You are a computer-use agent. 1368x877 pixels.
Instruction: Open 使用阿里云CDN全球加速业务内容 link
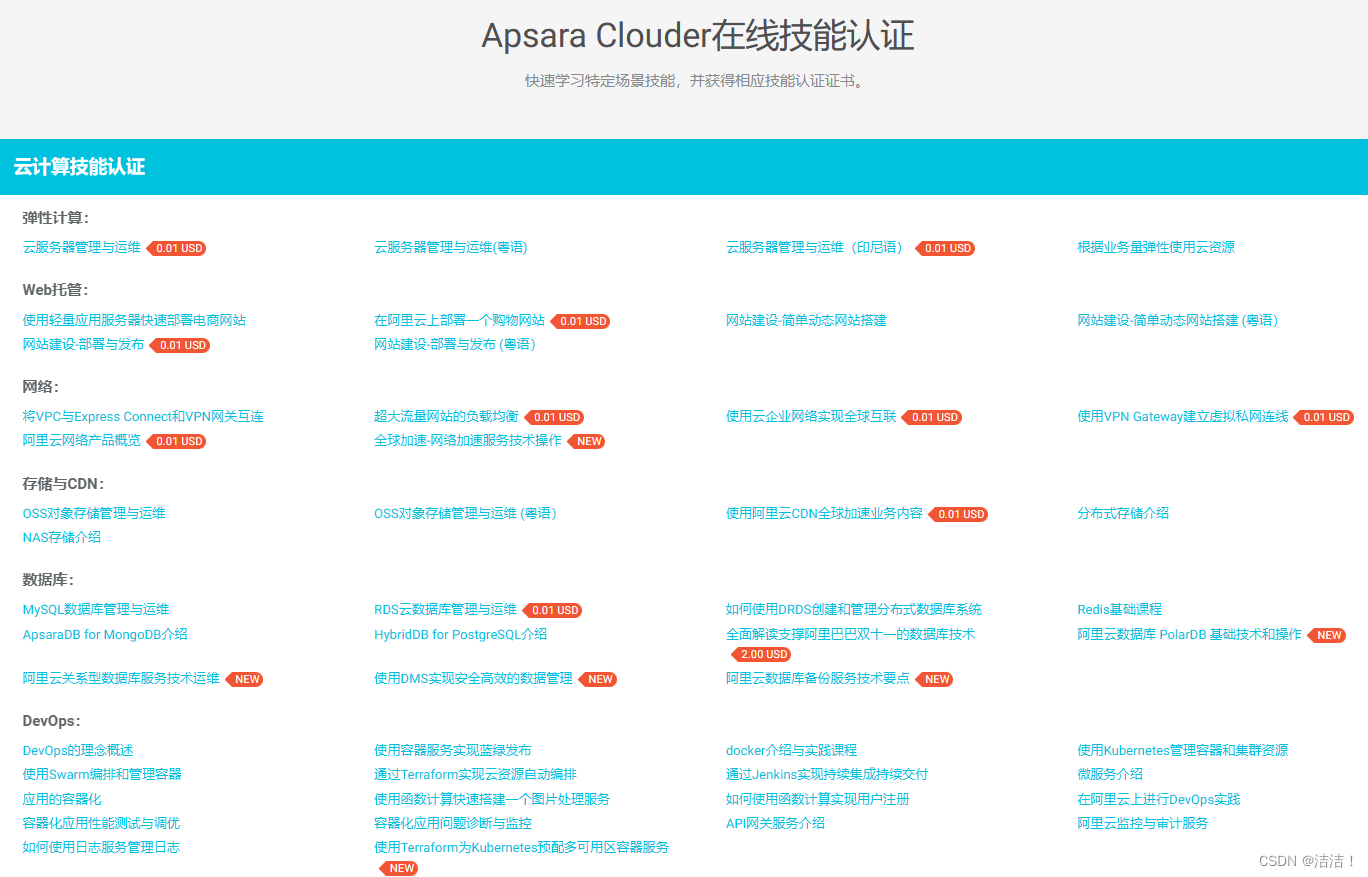coord(824,513)
